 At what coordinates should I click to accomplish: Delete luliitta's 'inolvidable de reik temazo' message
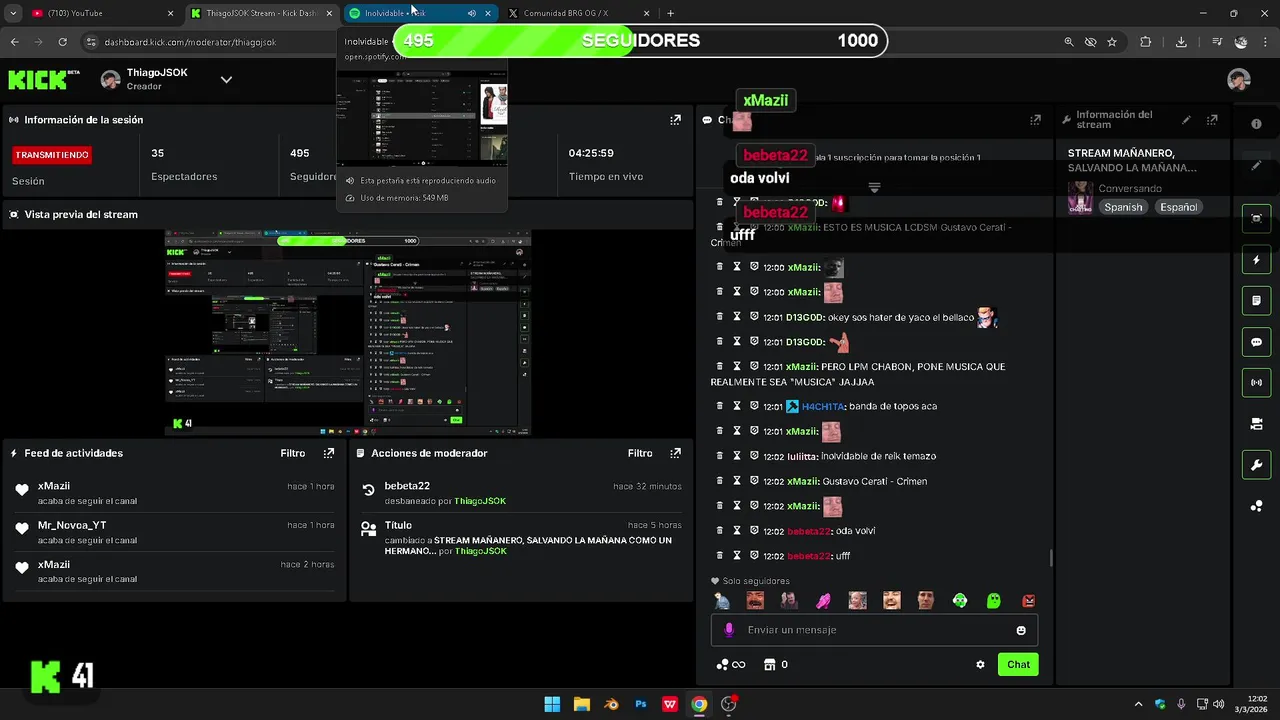click(719, 456)
